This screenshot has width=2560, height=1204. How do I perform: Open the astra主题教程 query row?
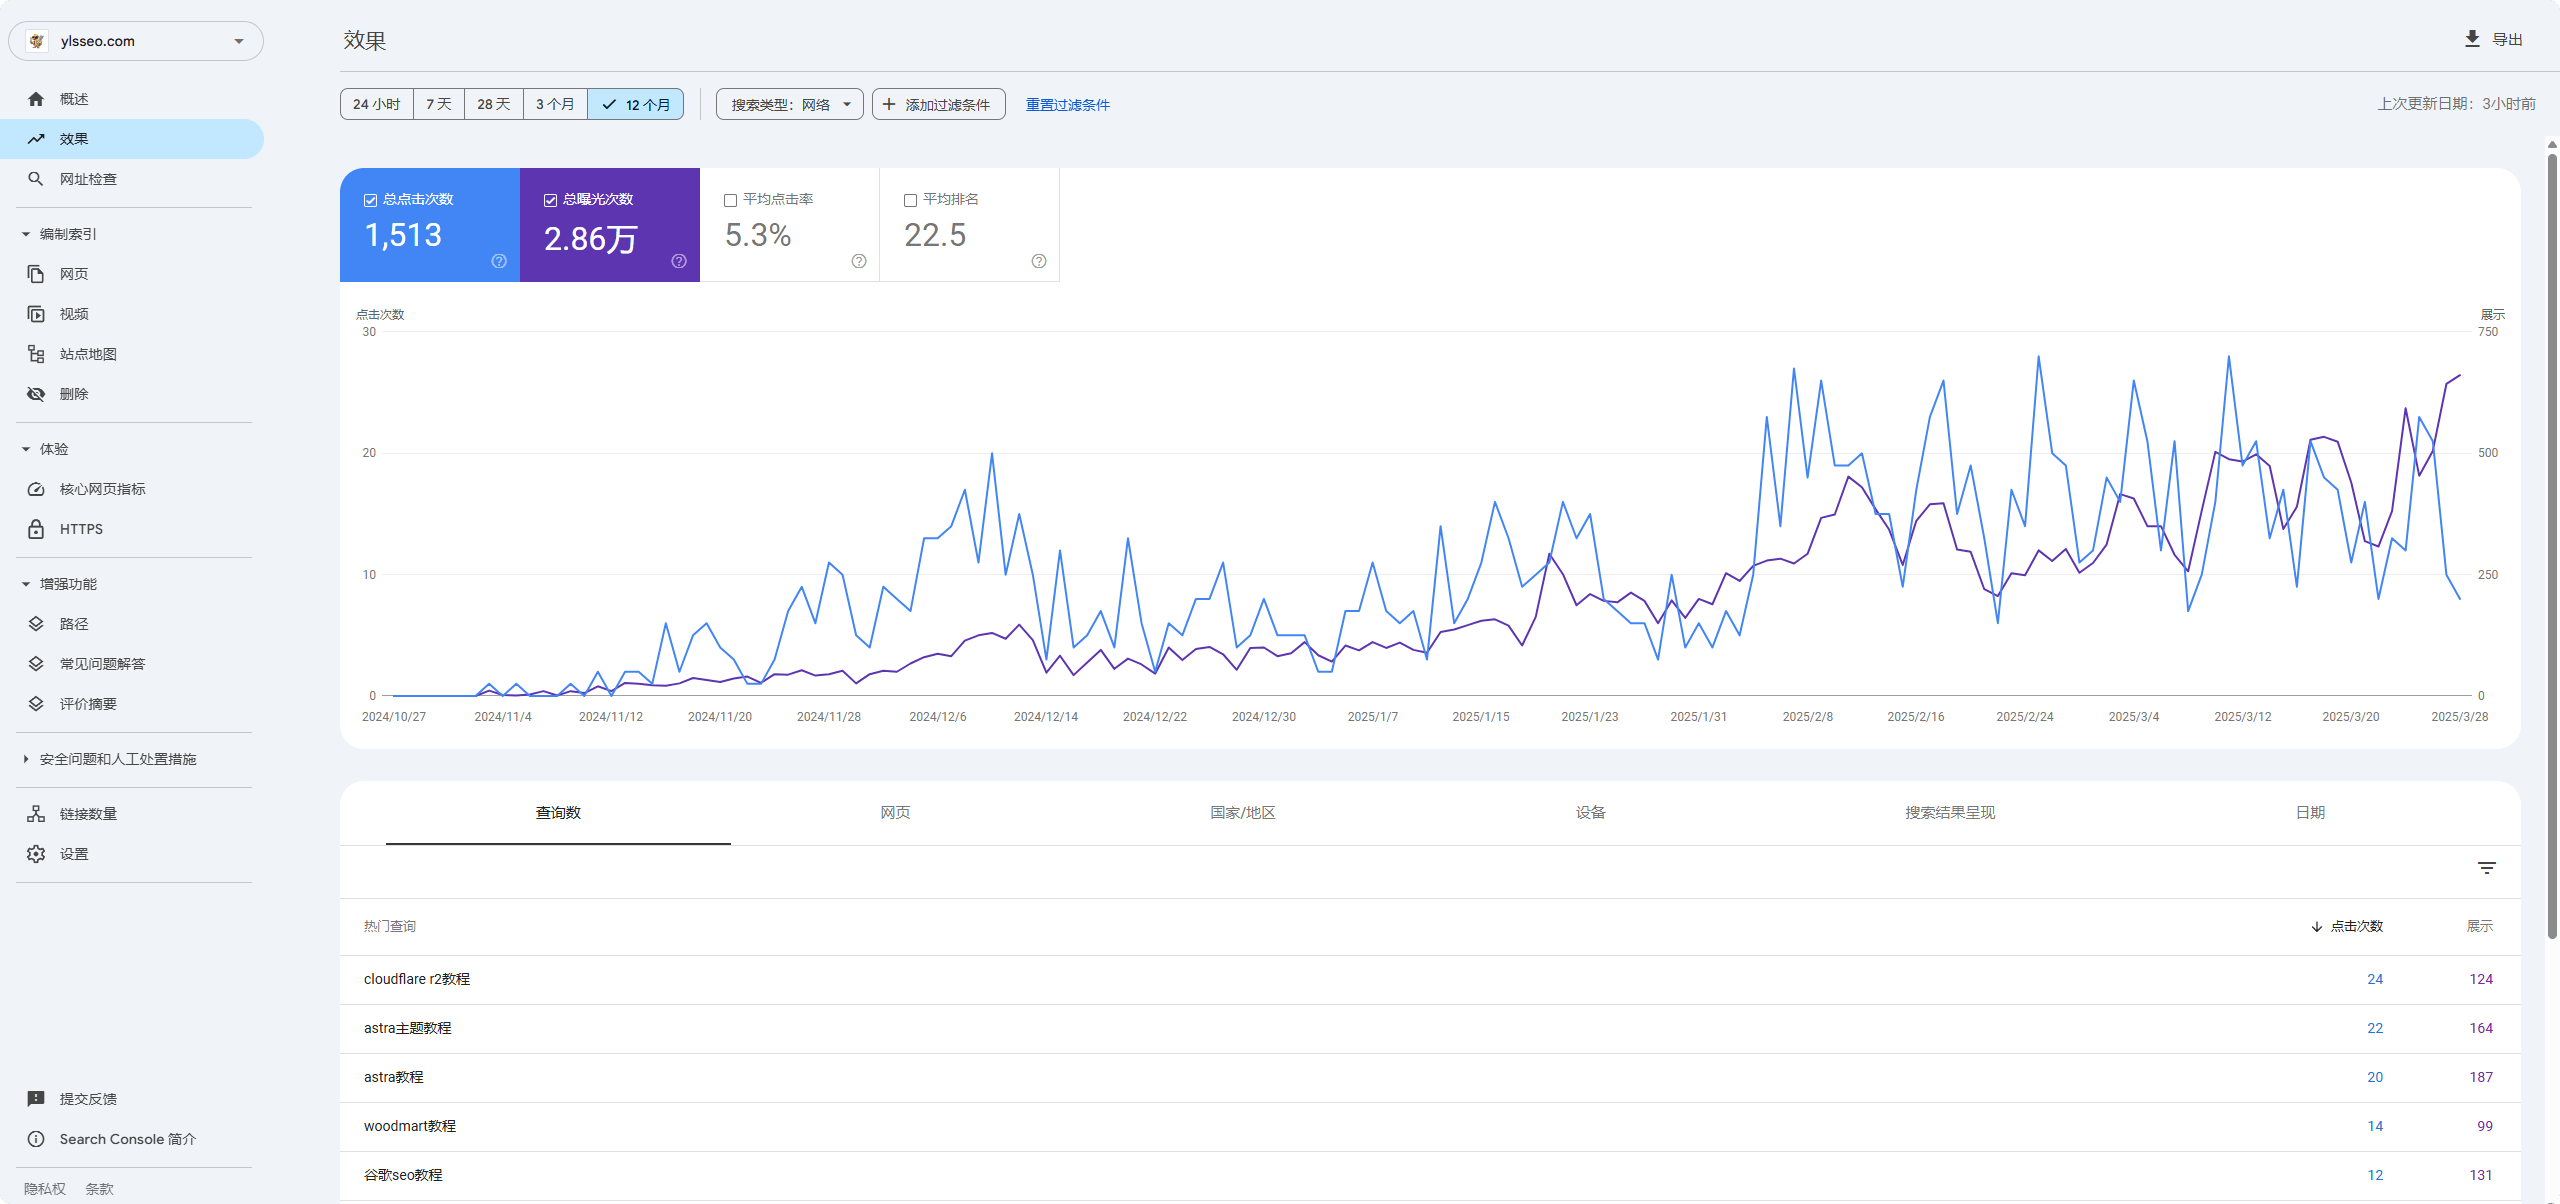click(1430, 1029)
